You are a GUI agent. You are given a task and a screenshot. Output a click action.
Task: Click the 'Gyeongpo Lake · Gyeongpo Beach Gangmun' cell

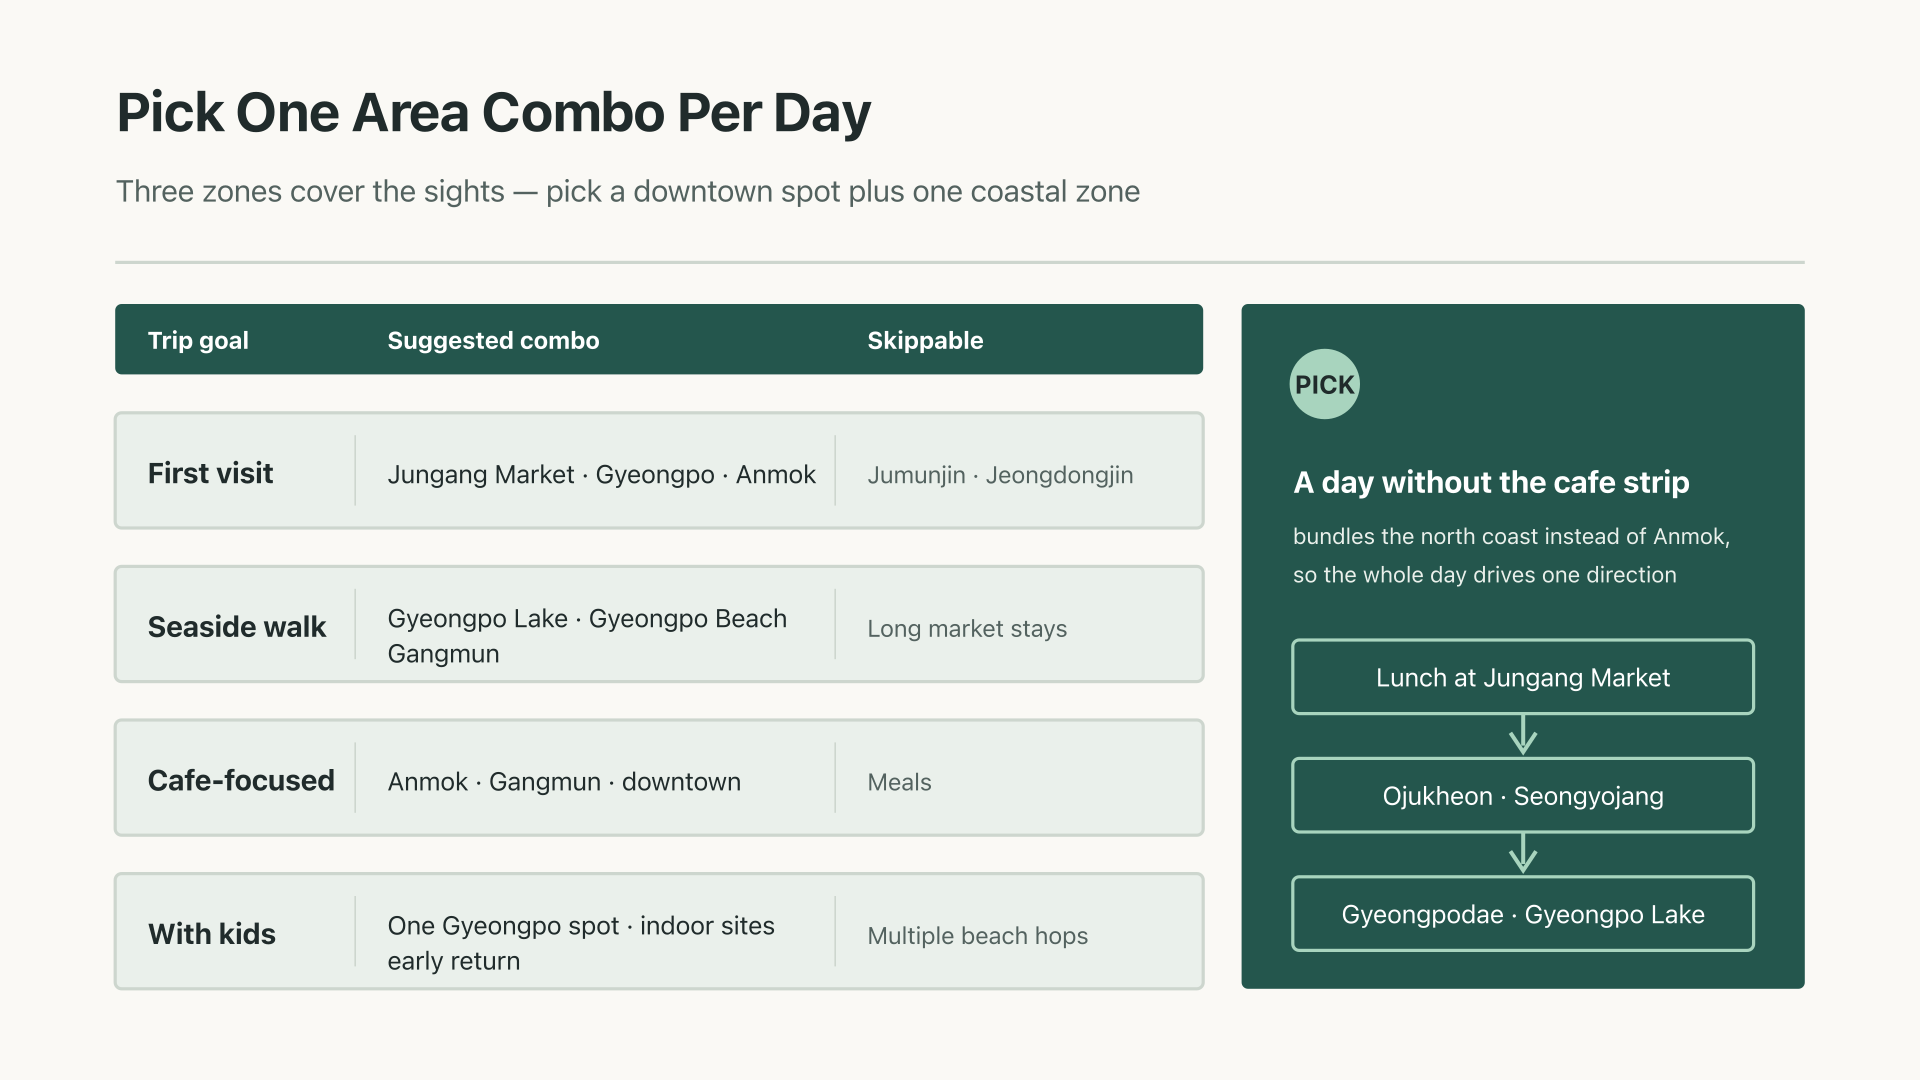point(587,636)
